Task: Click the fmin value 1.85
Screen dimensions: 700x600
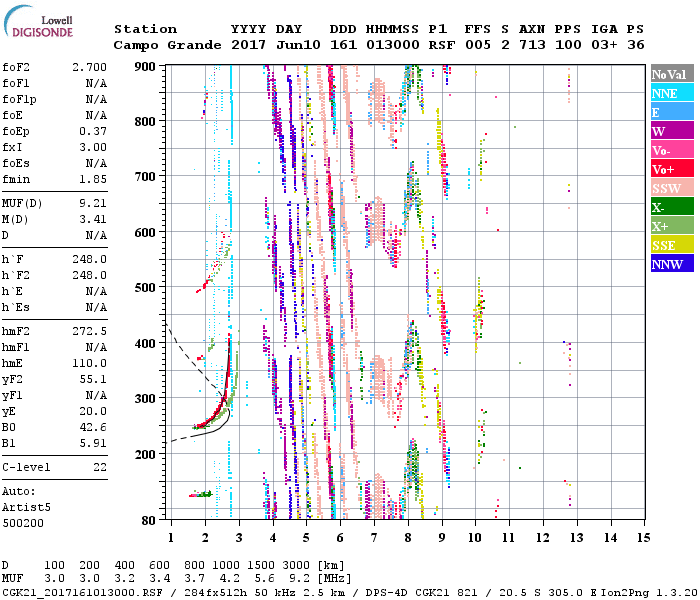Action: point(93,179)
